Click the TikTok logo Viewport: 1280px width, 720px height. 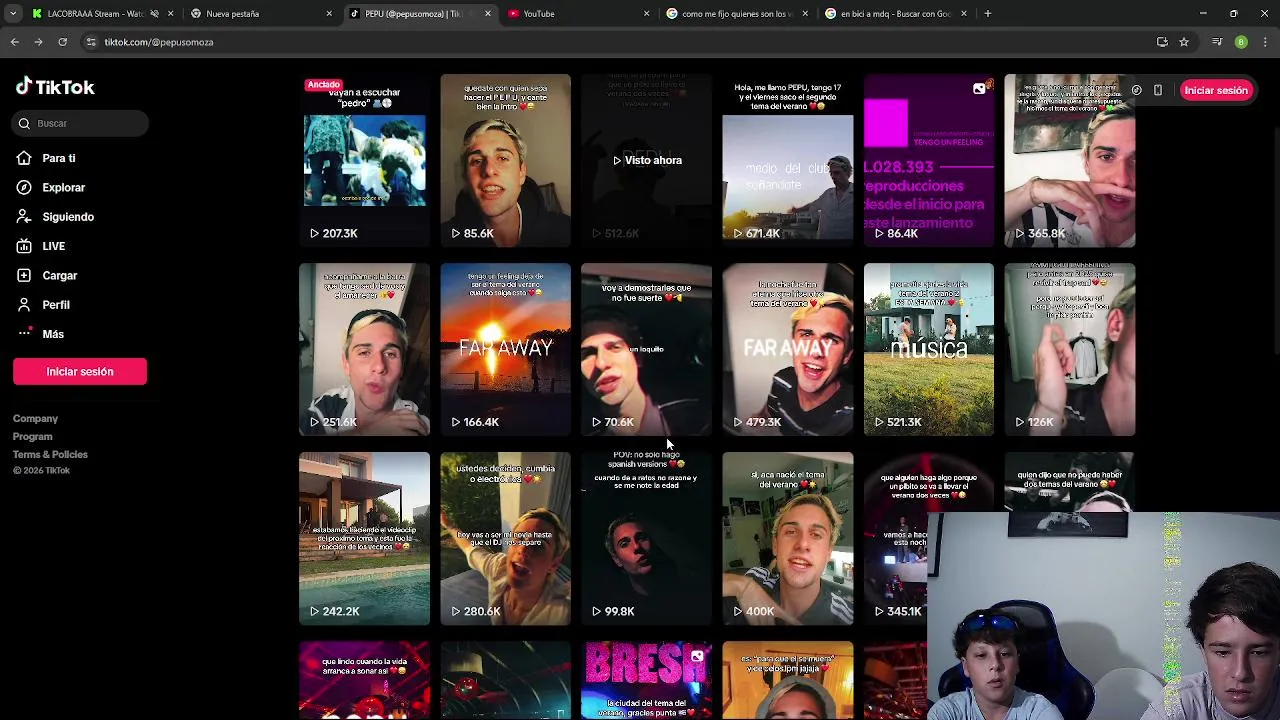pos(55,87)
